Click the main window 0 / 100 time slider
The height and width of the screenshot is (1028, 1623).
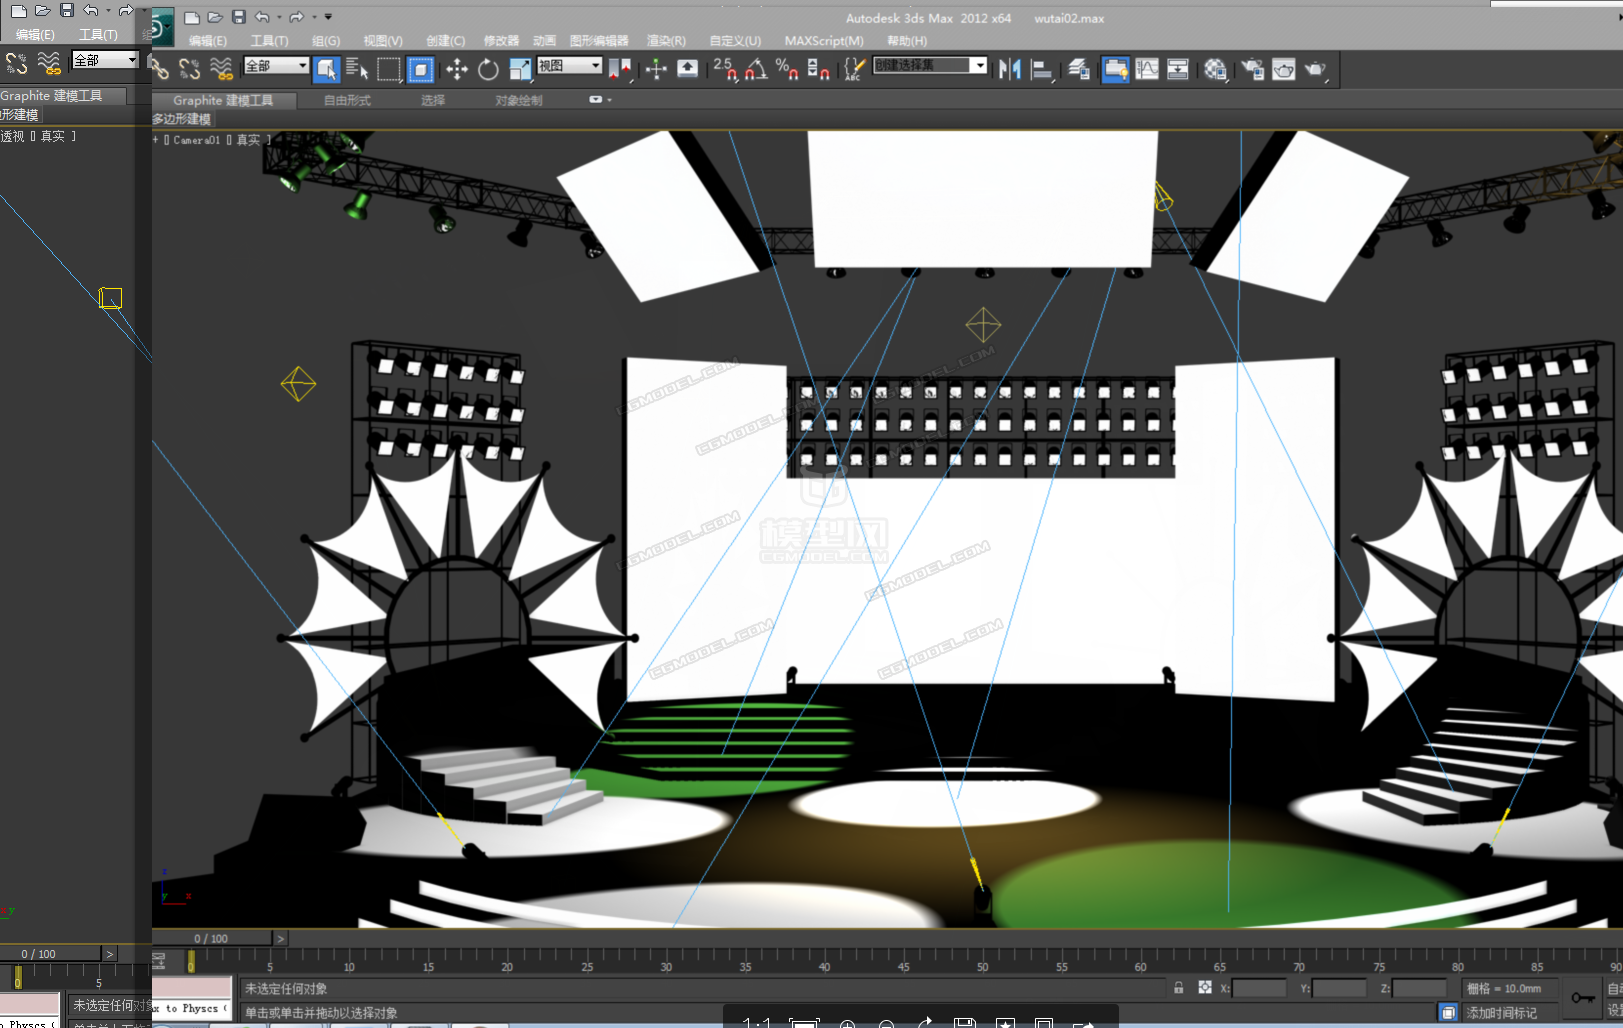click(x=211, y=939)
